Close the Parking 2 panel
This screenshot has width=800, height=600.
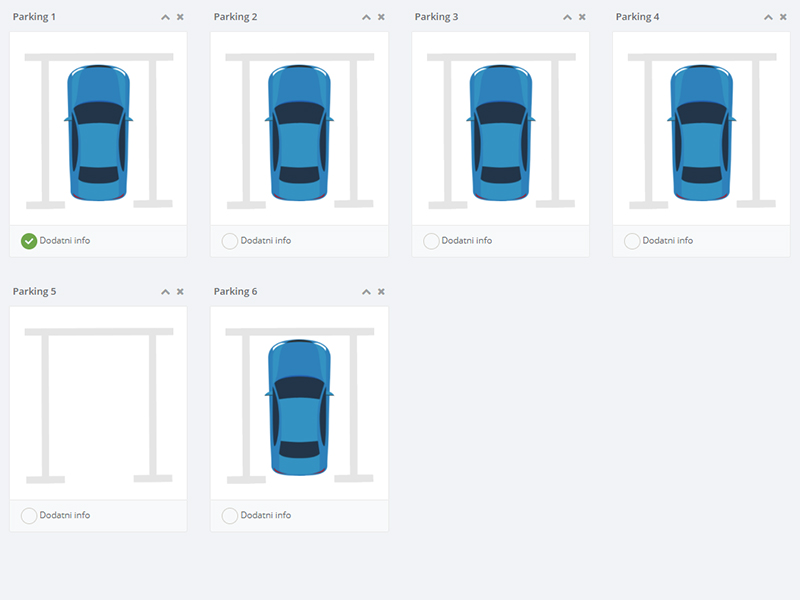[x=381, y=17]
